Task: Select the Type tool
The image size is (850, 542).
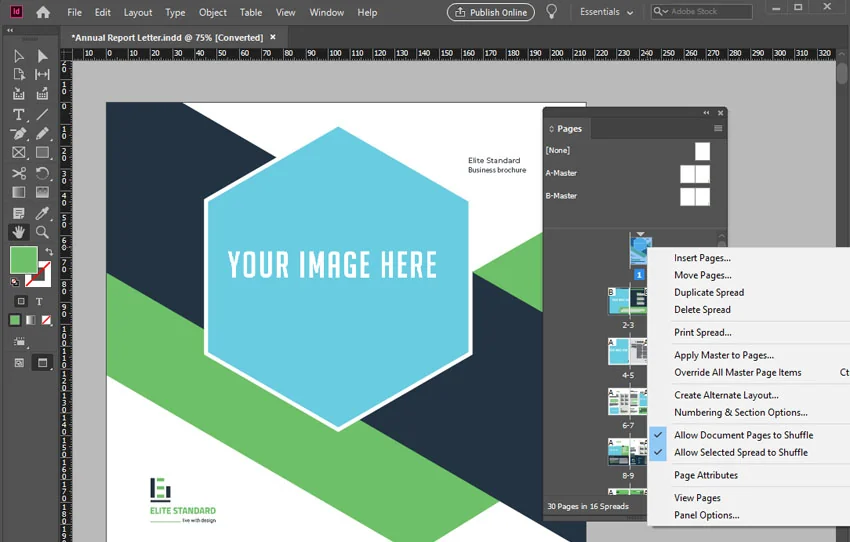Action: [18, 114]
